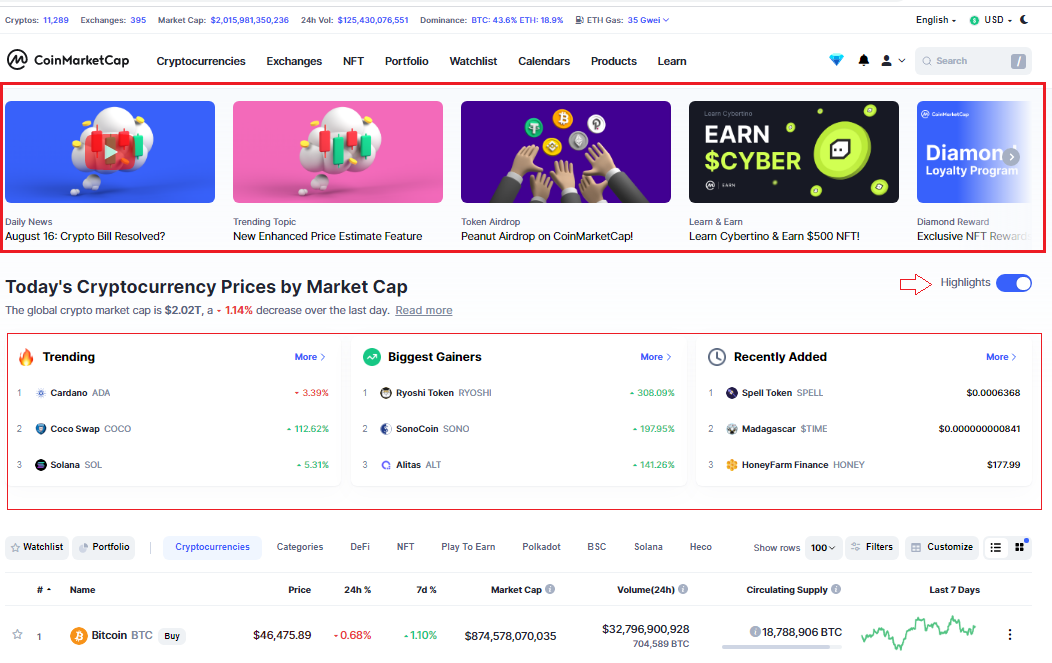The image size is (1052, 663).
Task: Turn off the Highlights switch
Action: [x=1014, y=283]
